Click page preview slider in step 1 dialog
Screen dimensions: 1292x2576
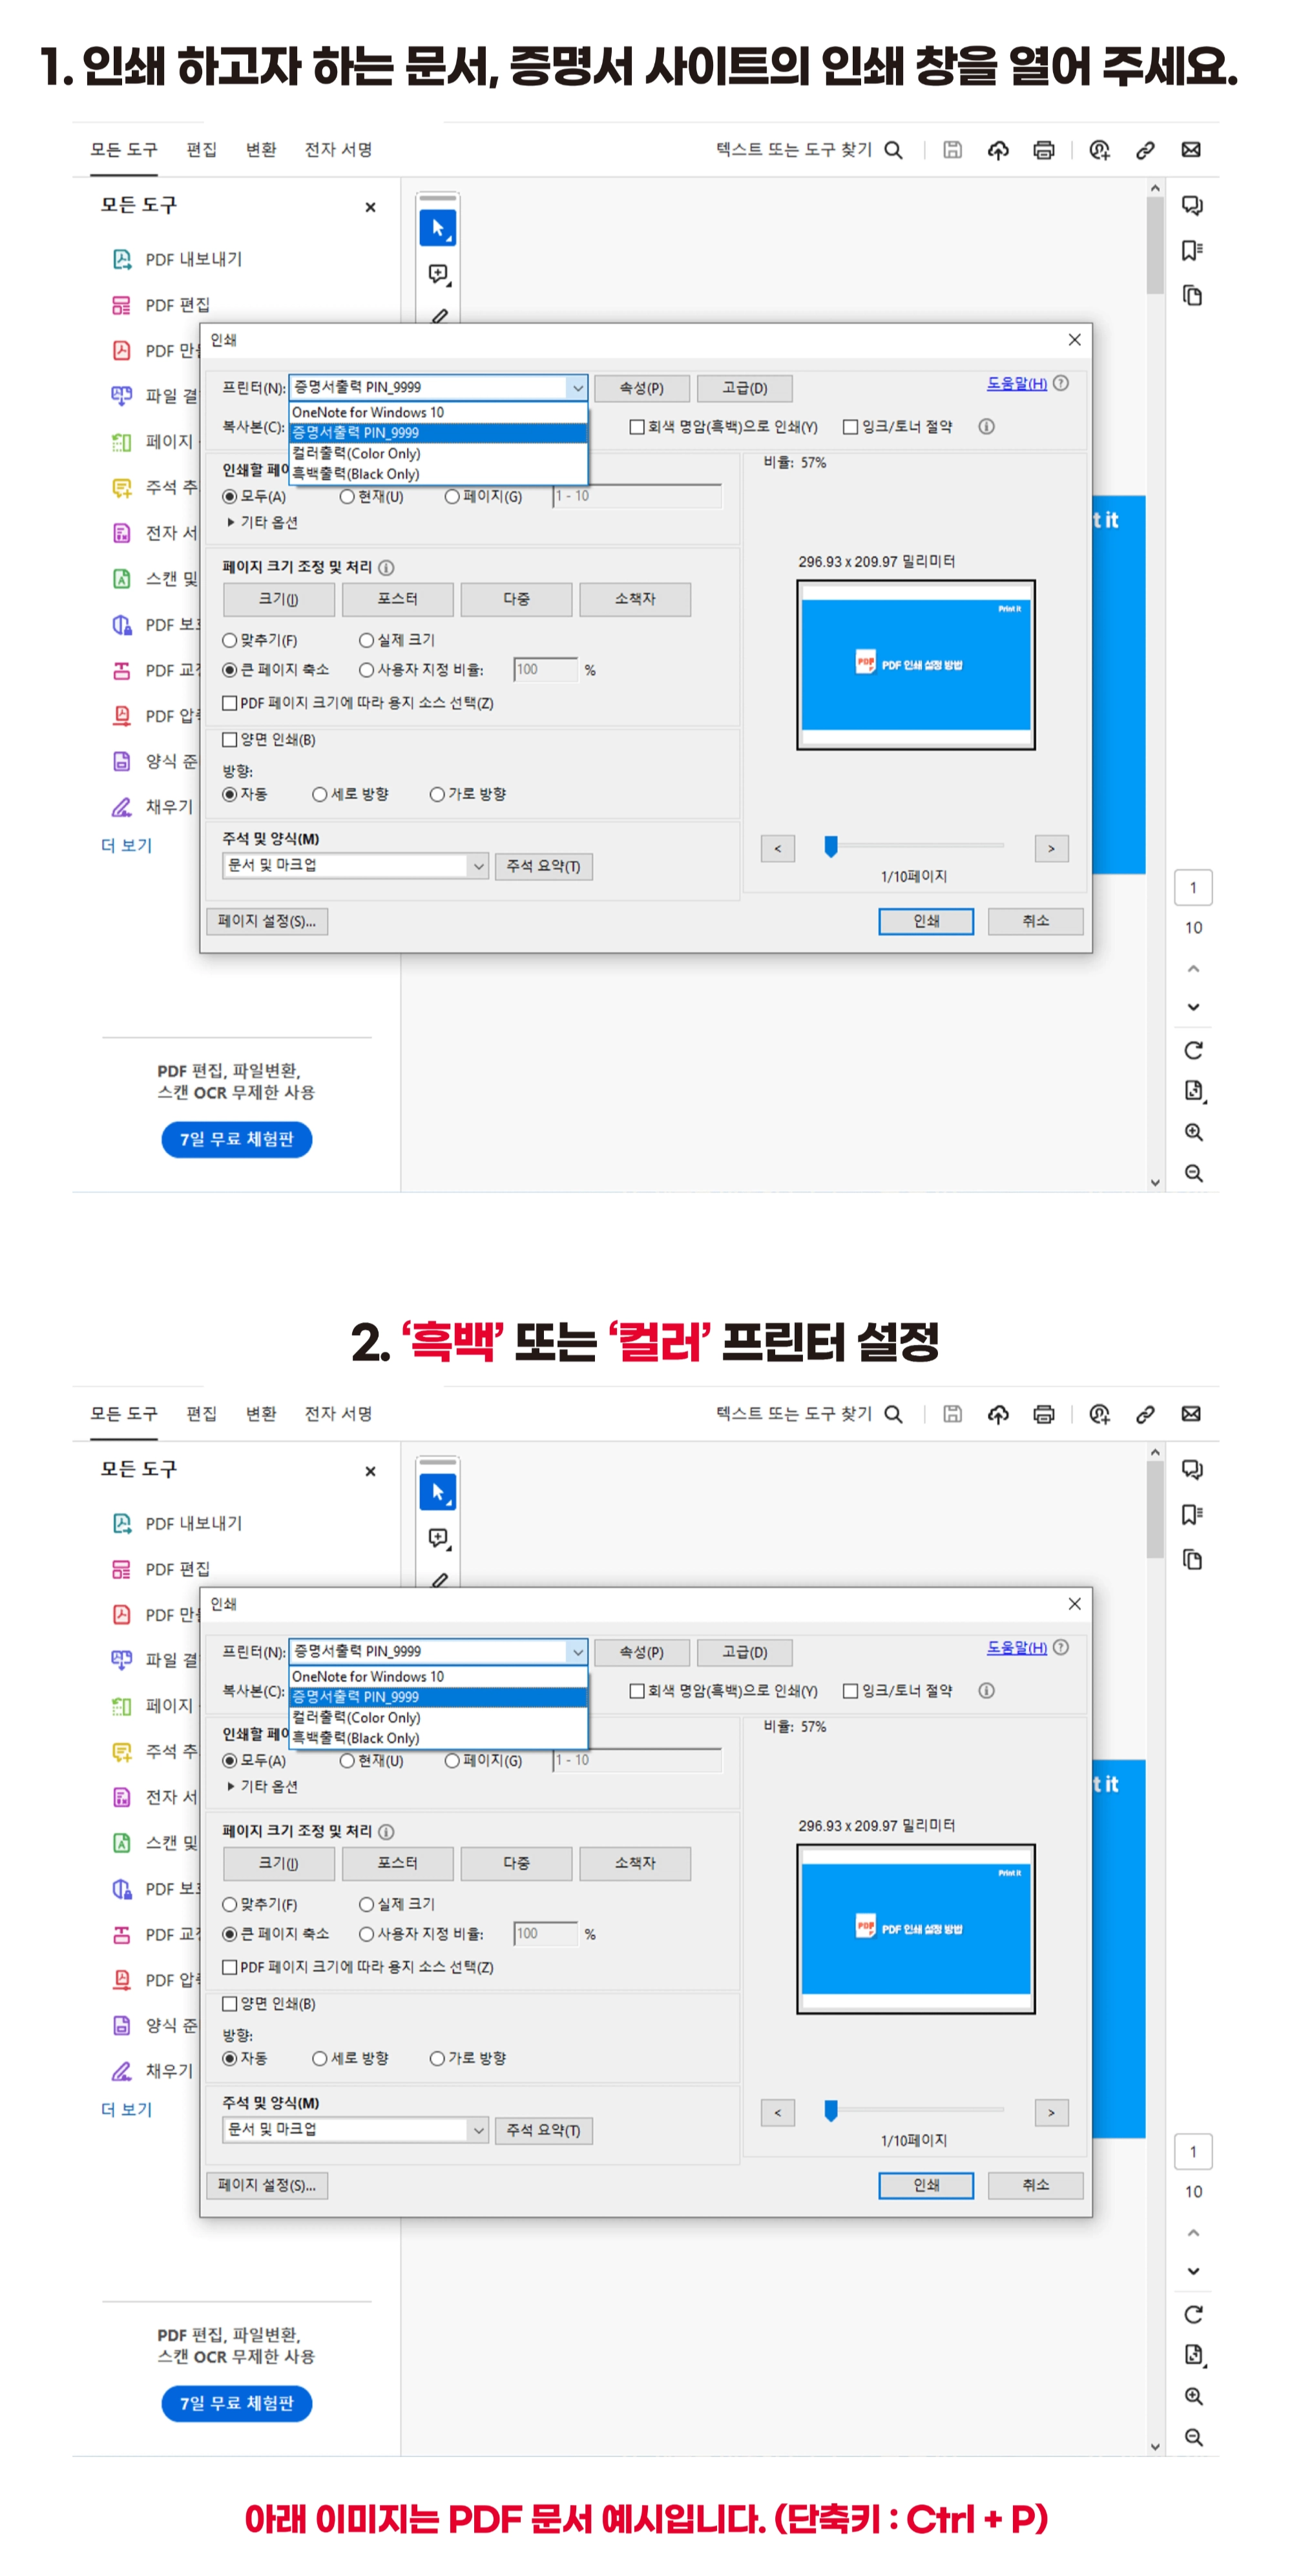tap(830, 847)
